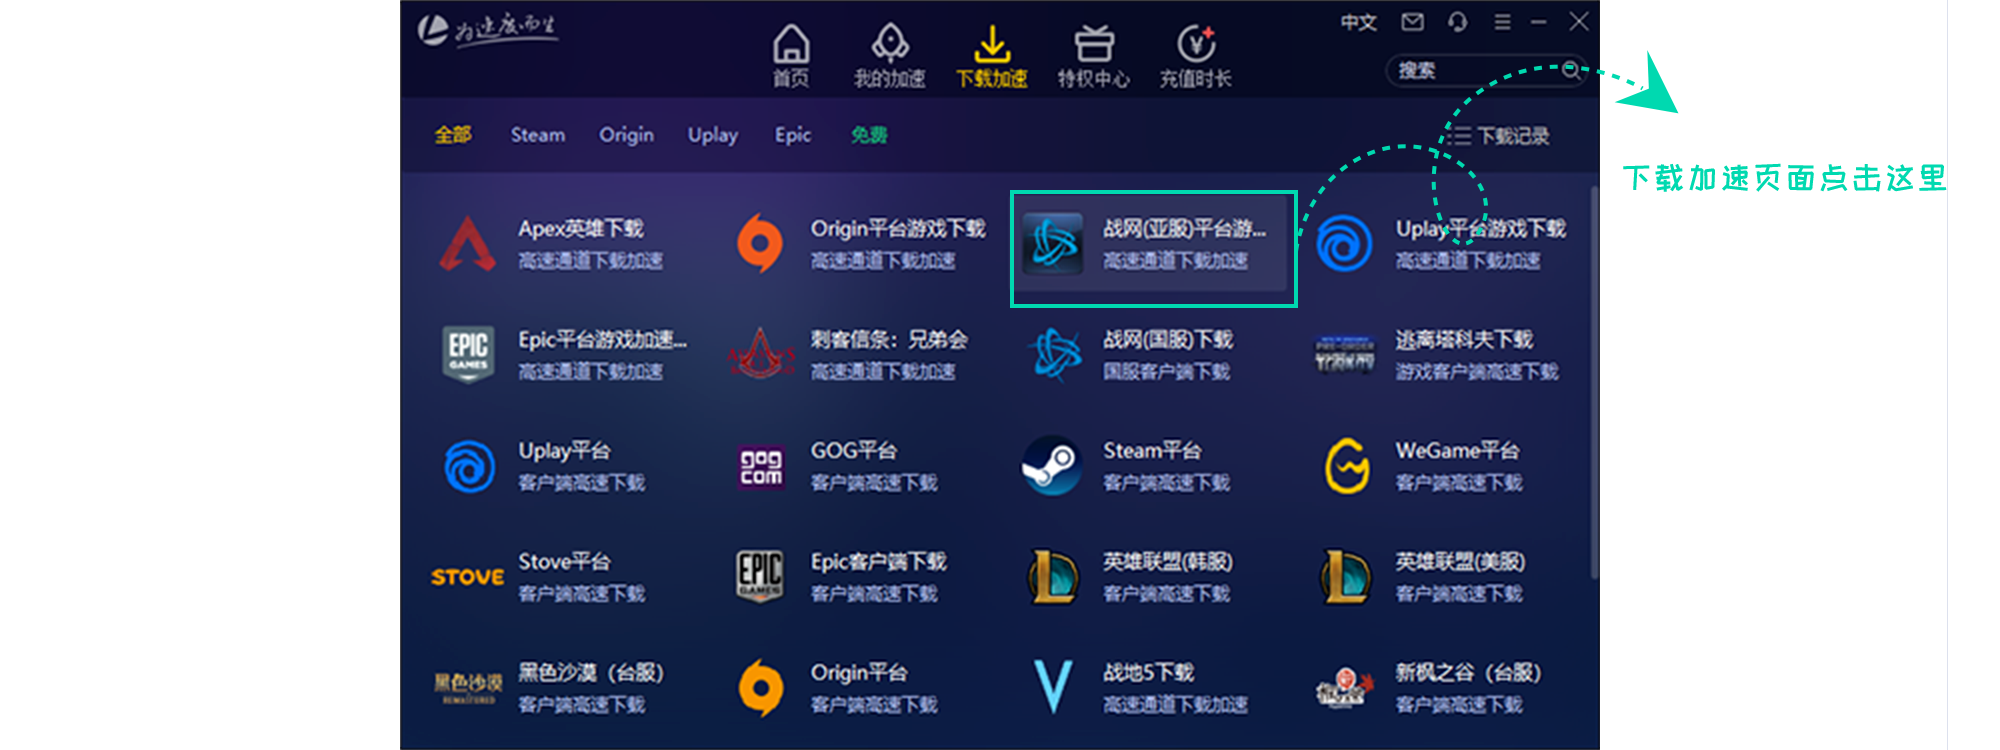Screen dimensions: 2000x750
Task: Select the Origin filter tab
Action: (x=626, y=134)
